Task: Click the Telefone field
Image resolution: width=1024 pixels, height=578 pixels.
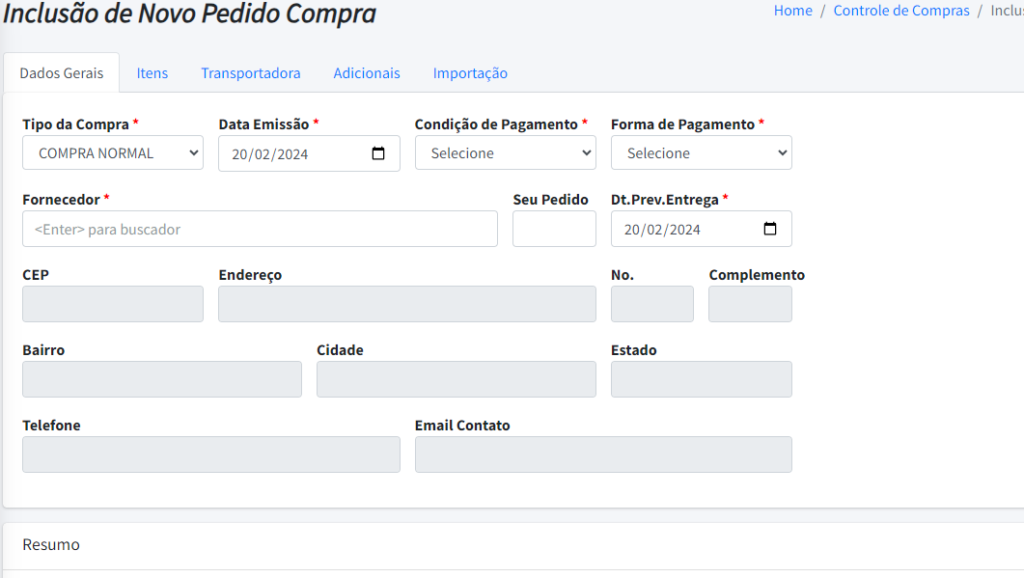Action: [x=211, y=455]
